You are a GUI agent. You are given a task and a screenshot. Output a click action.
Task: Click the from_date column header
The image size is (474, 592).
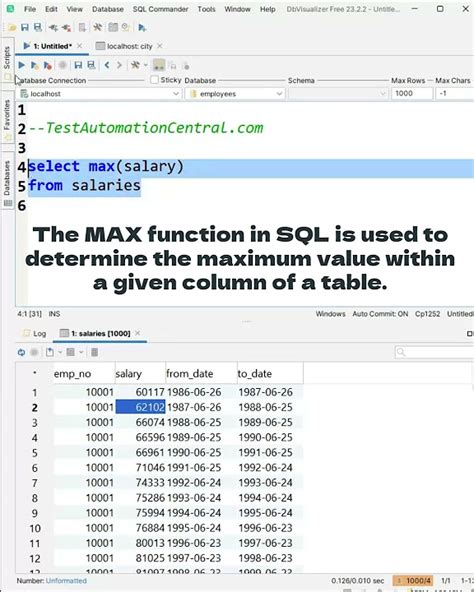(201, 373)
